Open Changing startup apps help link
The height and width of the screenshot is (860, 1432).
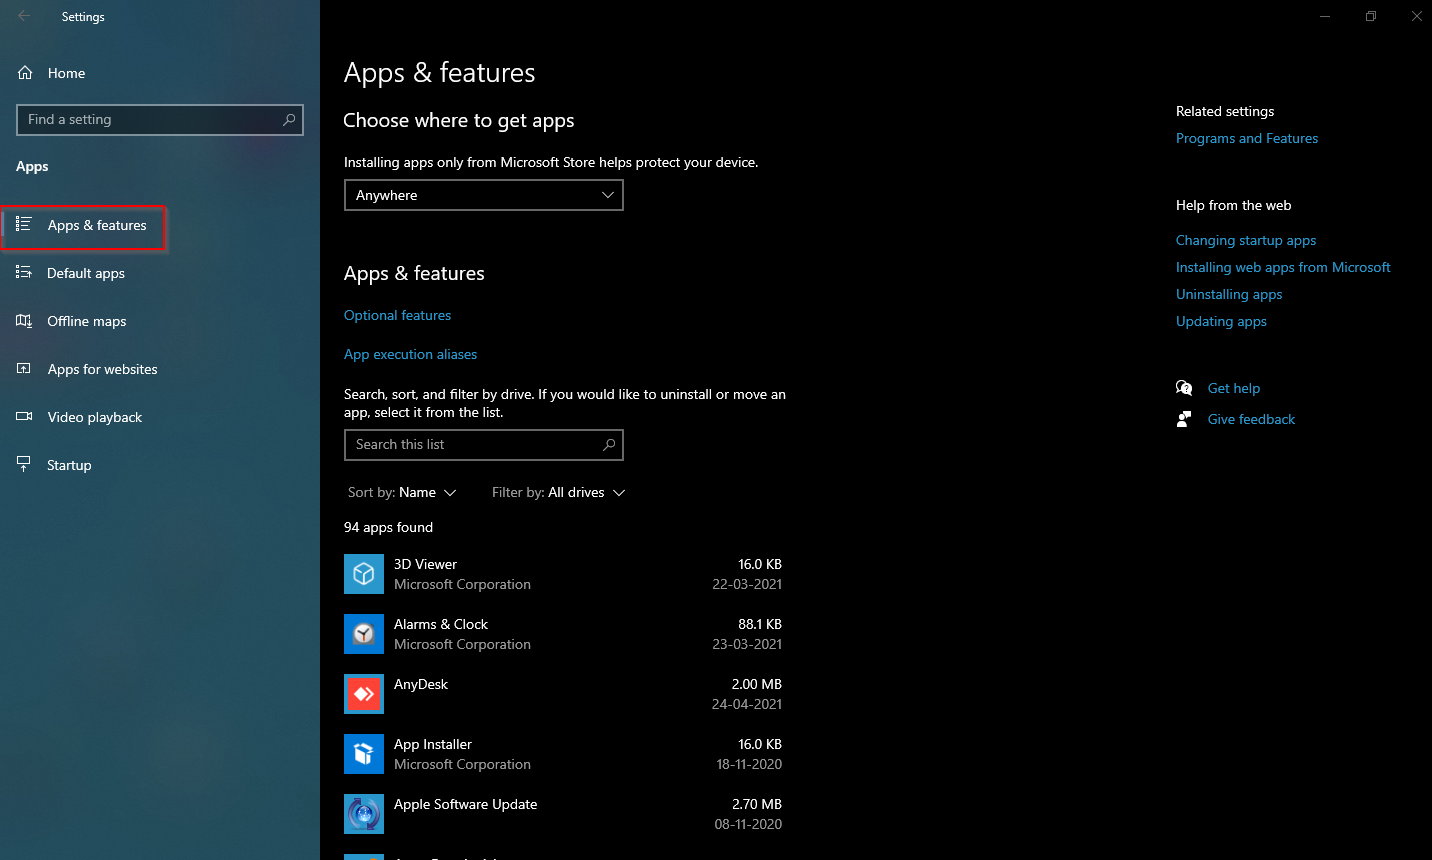point(1246,240)
